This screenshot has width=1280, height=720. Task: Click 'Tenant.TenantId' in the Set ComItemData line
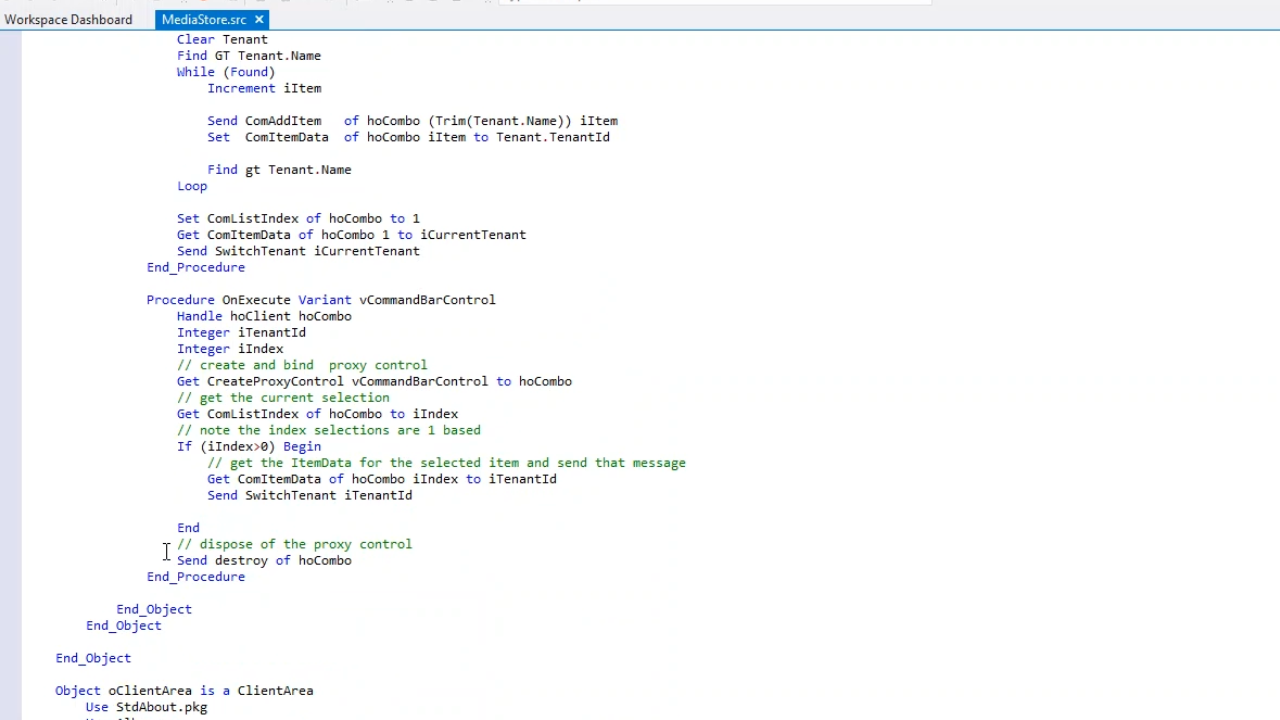[x=552, y=137]
